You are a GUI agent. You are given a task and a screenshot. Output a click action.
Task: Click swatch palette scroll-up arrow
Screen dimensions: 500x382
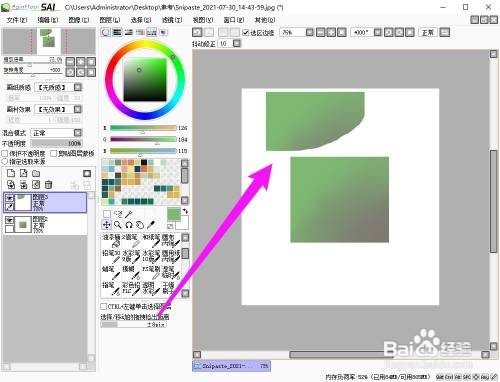184,163
